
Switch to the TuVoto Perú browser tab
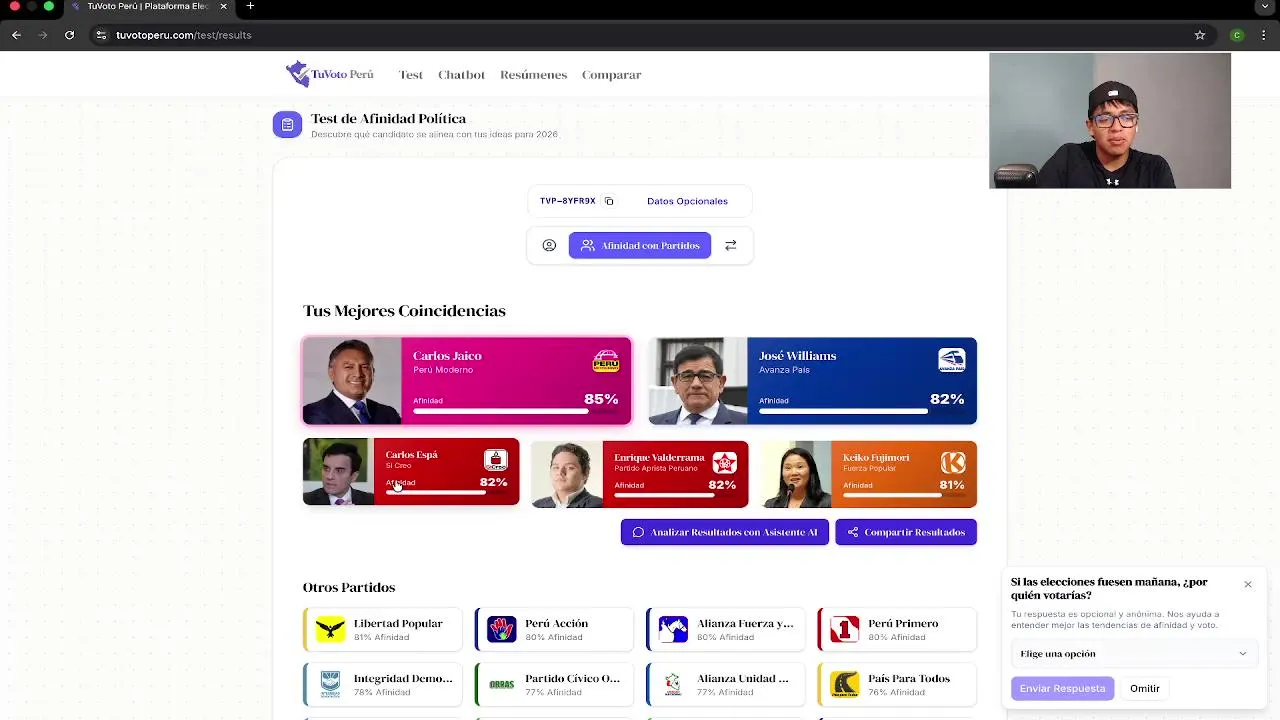click(x=150, y=7)
